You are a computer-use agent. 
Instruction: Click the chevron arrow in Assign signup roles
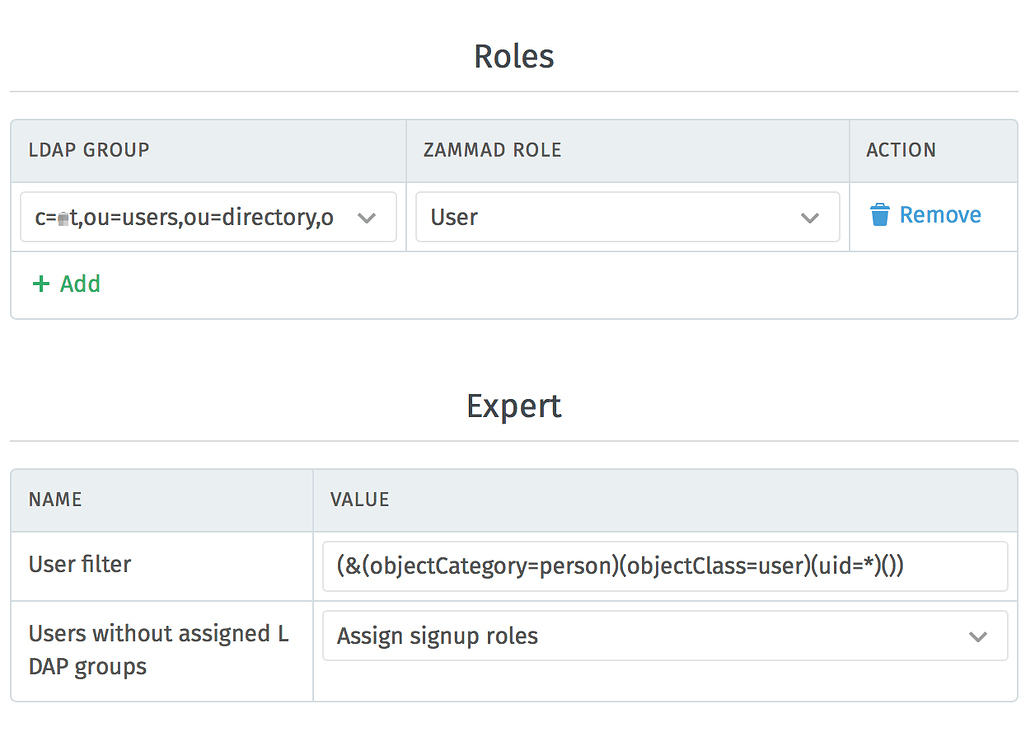[978, 636]
